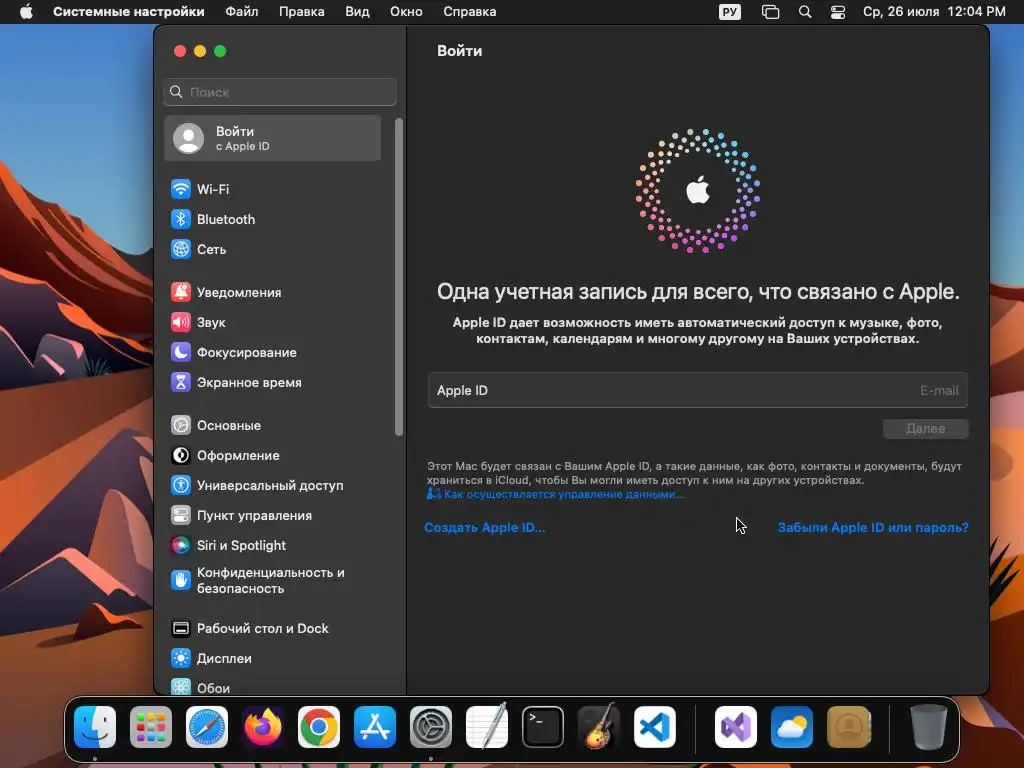The height and width of the screenshot is (768, 1024).
Task: Open the Окно menu
Action: click(406, 12)
